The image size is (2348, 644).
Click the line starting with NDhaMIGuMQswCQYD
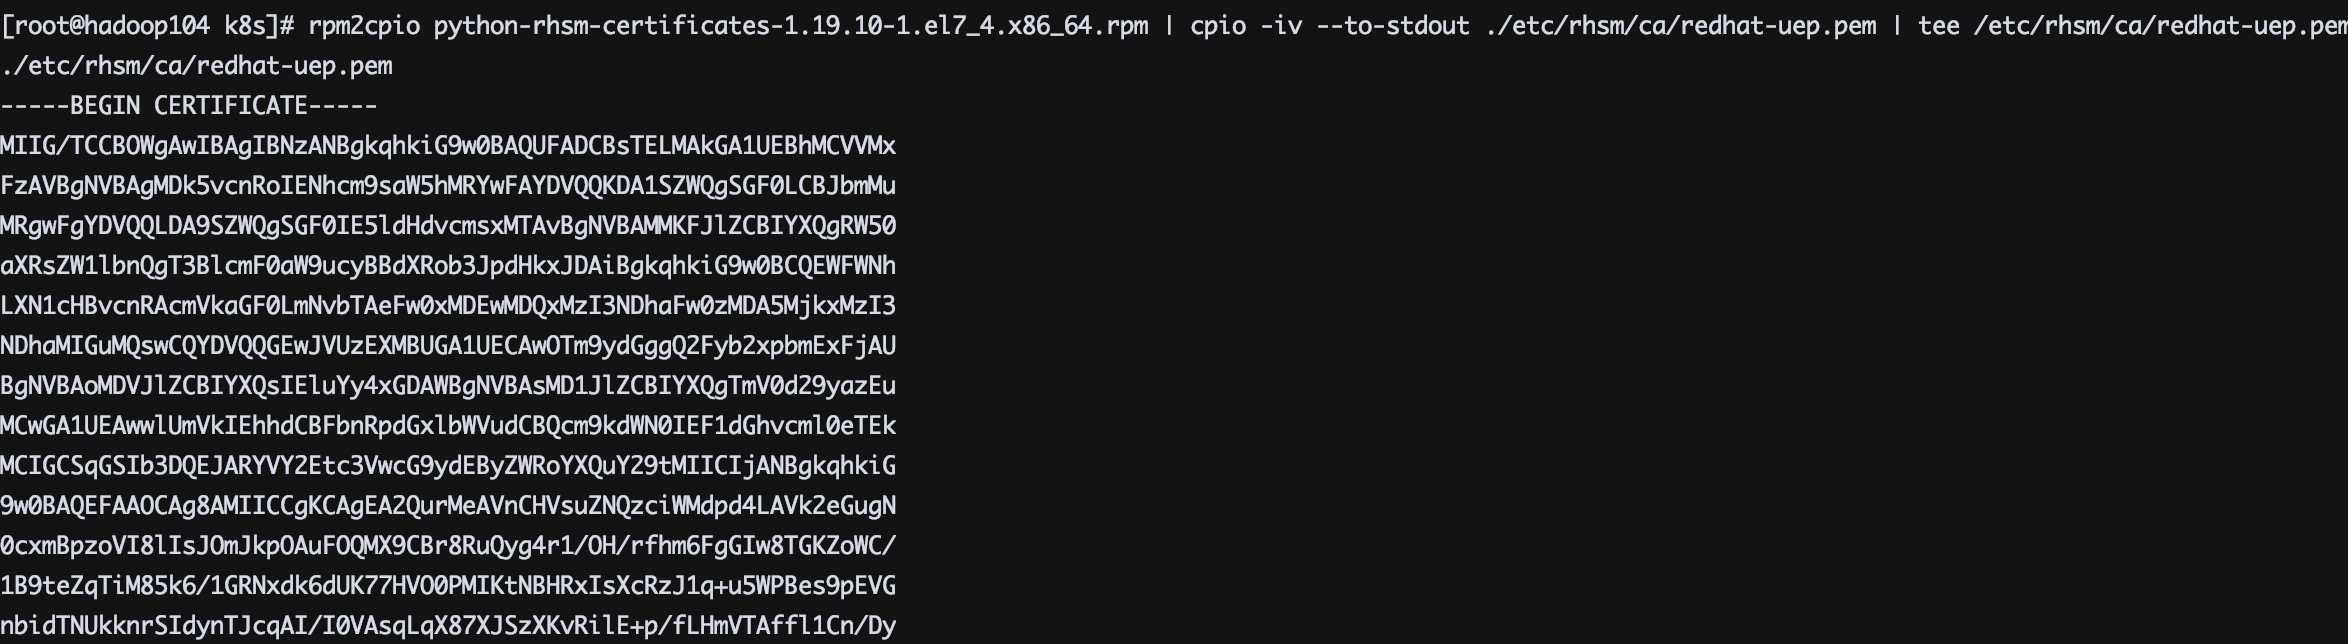coord(448,346)
